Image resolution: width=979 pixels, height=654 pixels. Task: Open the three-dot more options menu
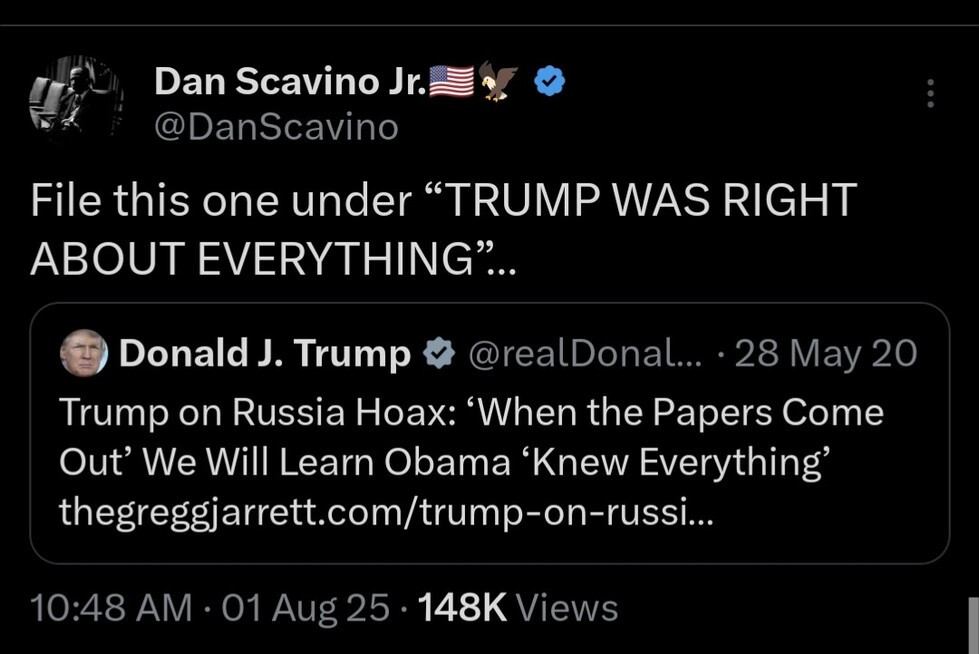(x=930, y=93)
